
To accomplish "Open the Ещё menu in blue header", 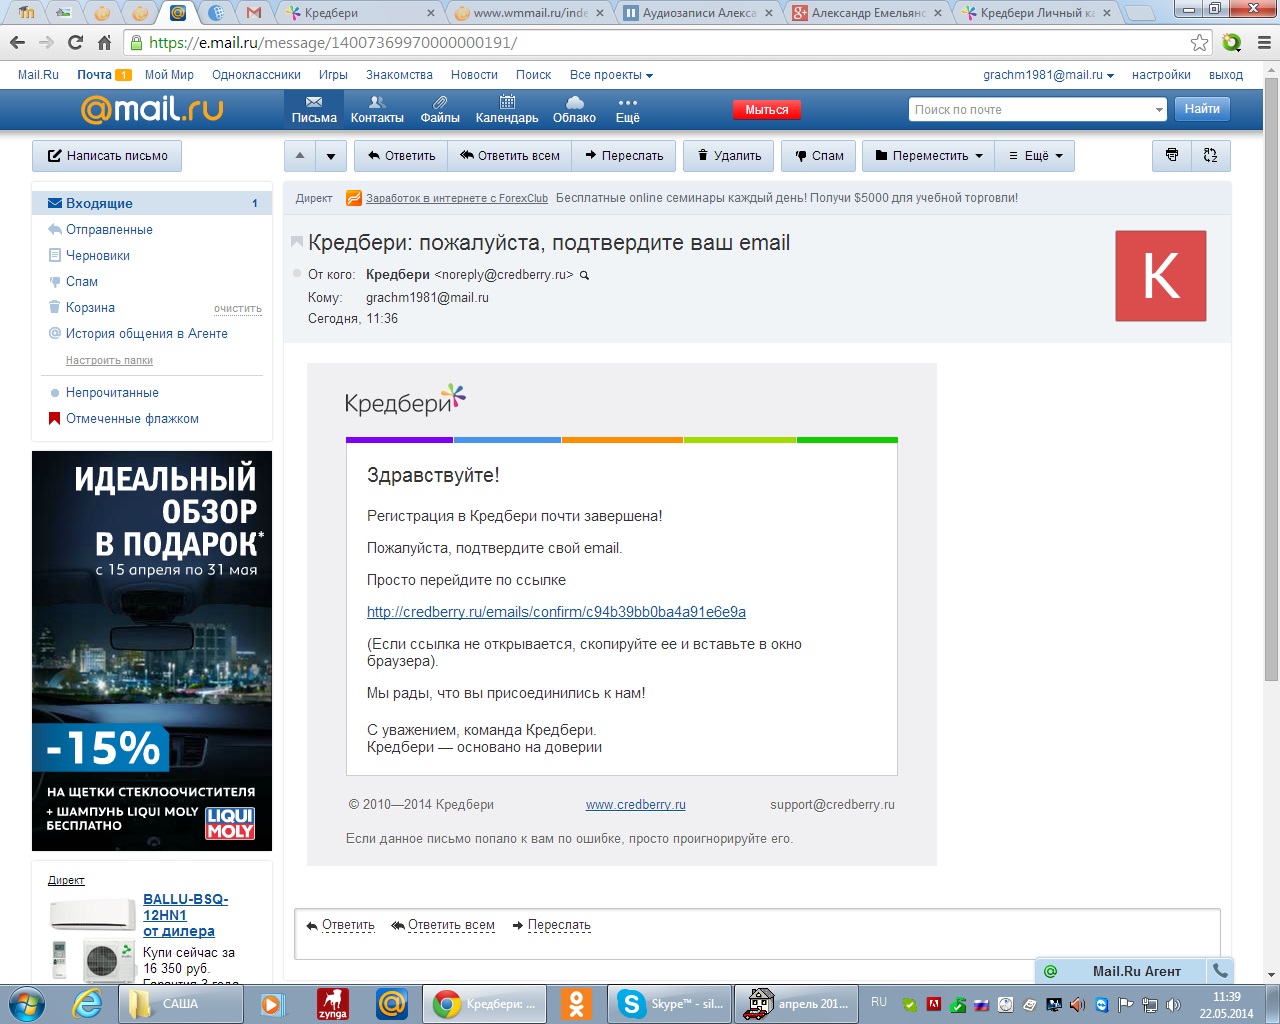I will 627,110.
